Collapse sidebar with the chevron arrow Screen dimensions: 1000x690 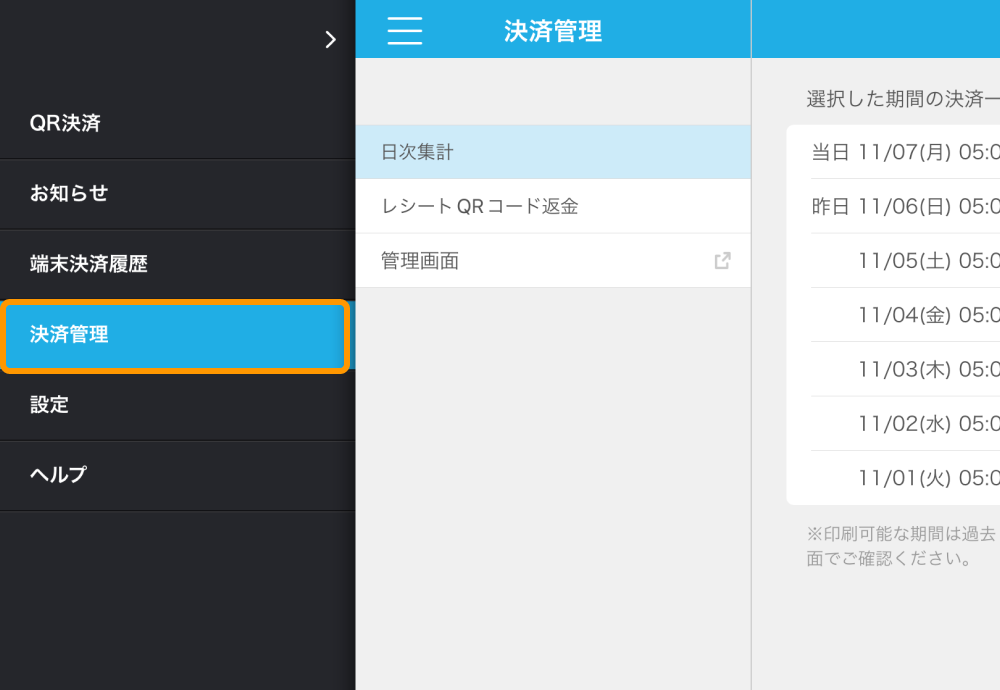click(330, 40)
